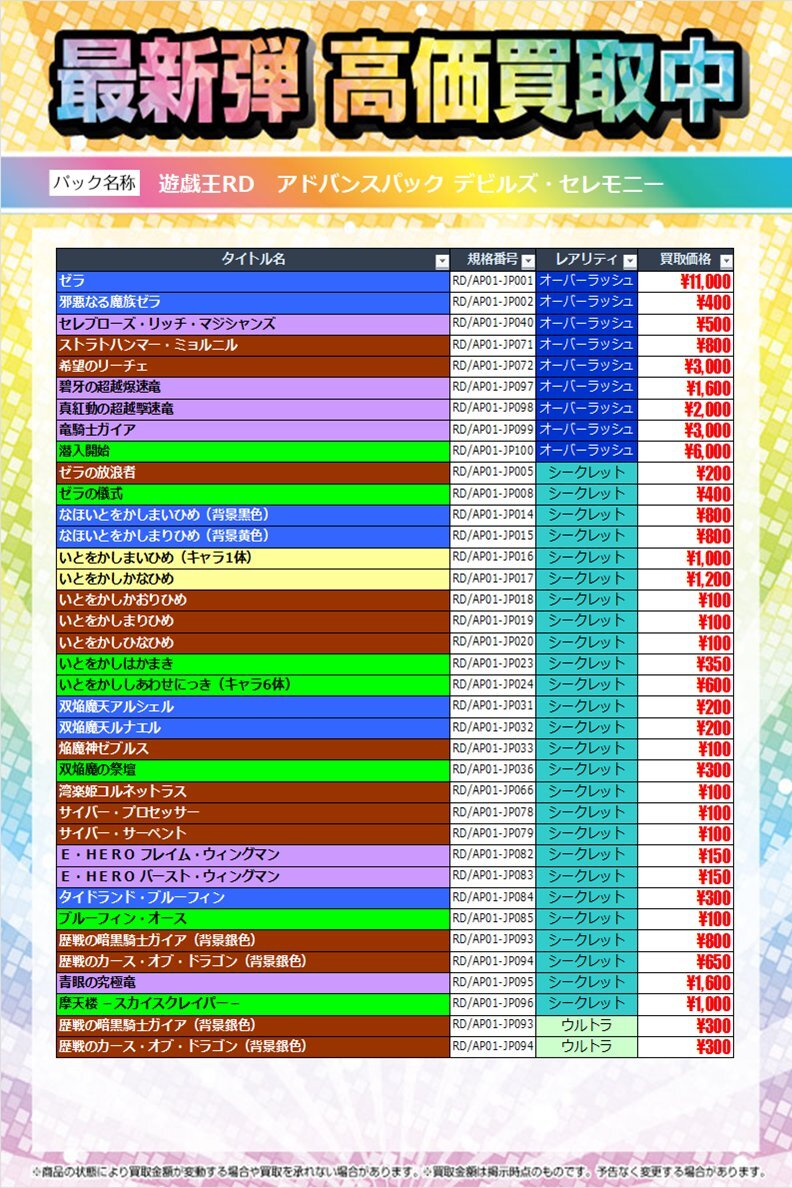Select the ¥350 price cell
The width and height of the screenshot is (792, 1188).
click(686, 664)
